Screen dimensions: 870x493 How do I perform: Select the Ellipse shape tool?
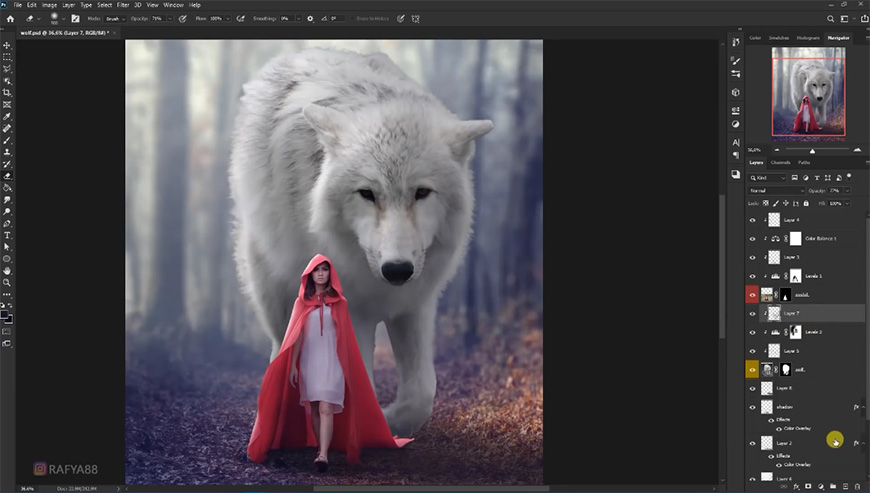coord(7,260)
